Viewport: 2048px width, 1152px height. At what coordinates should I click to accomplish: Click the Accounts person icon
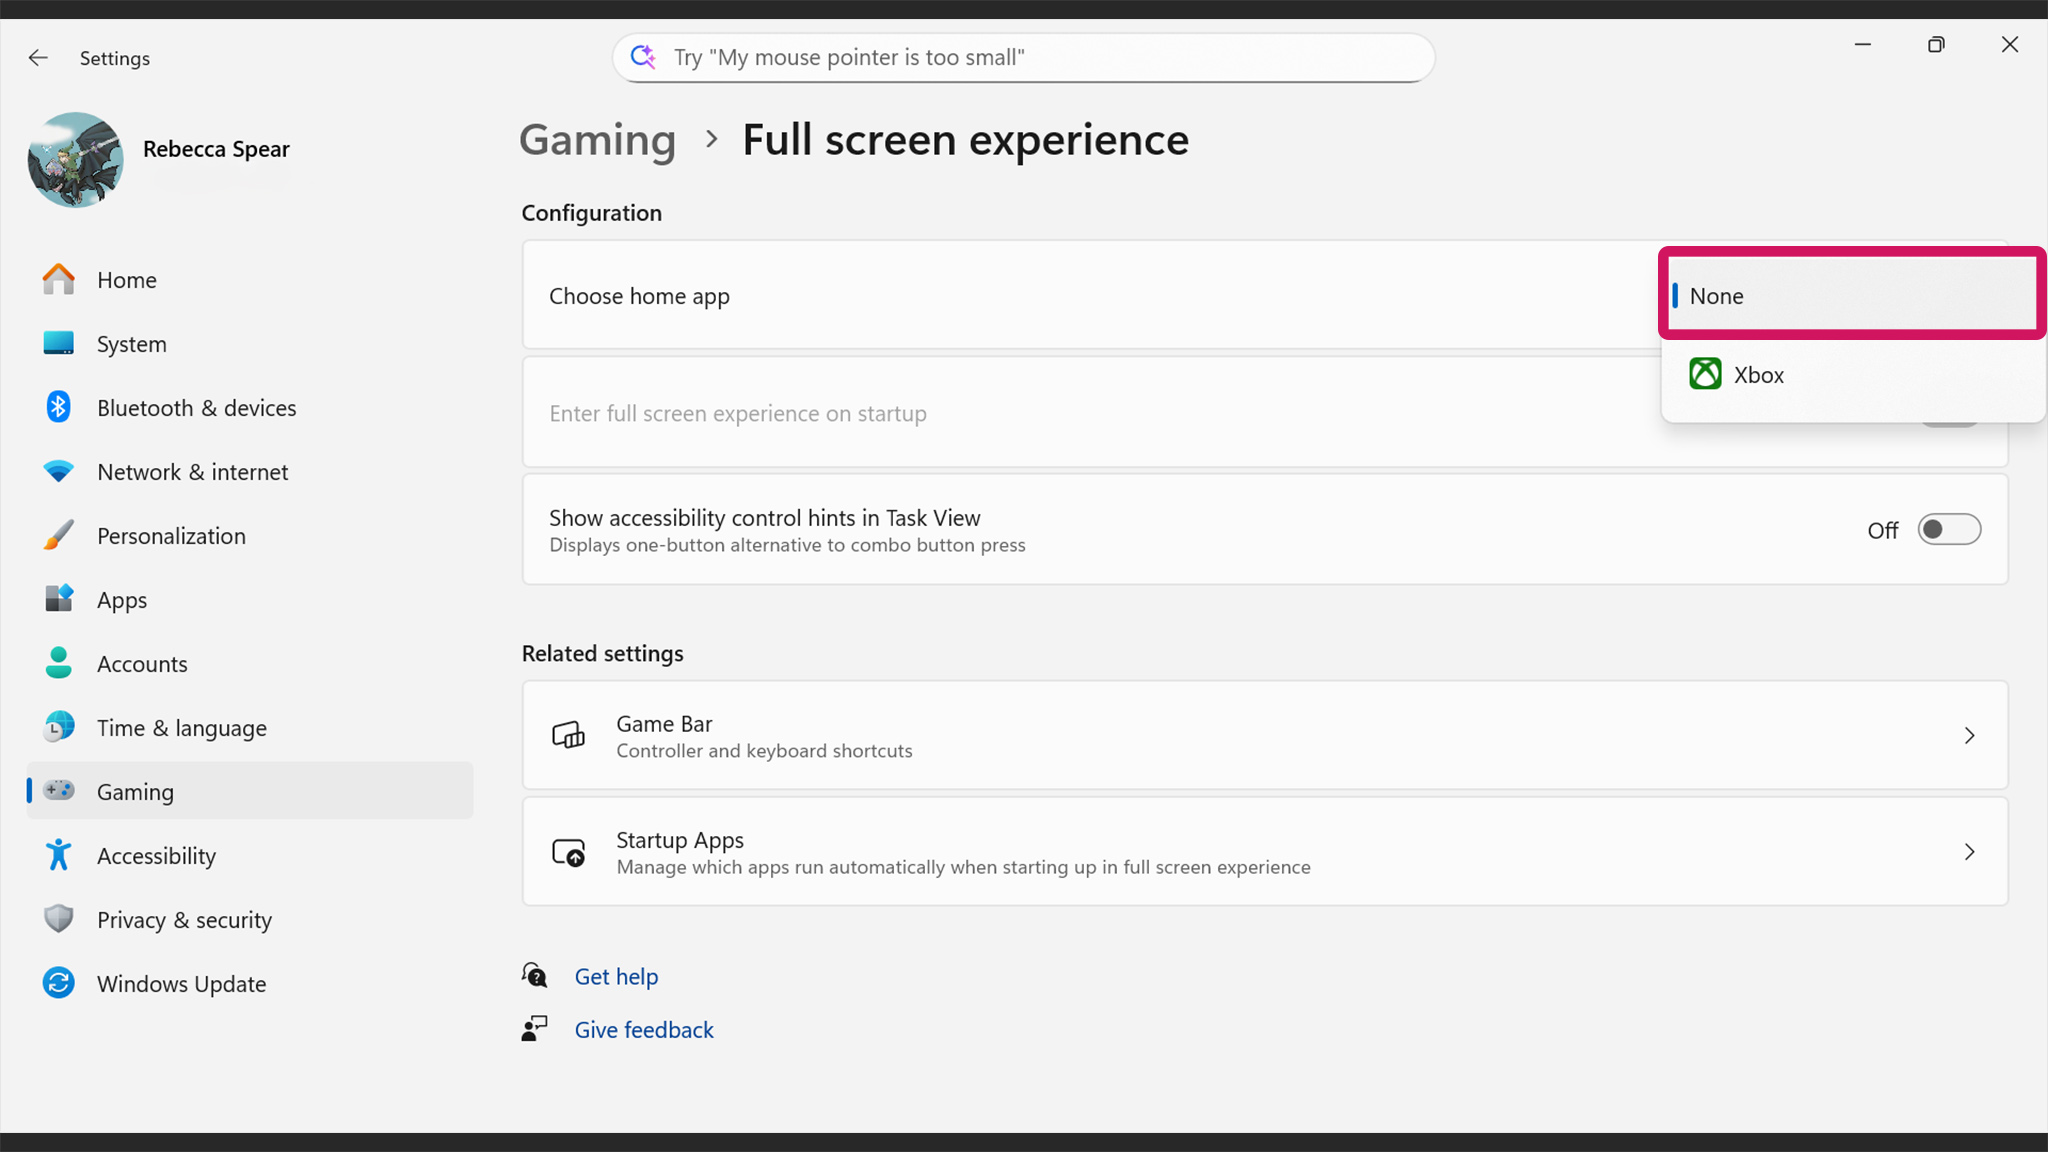pyautogui.click(x=59, y=663)
